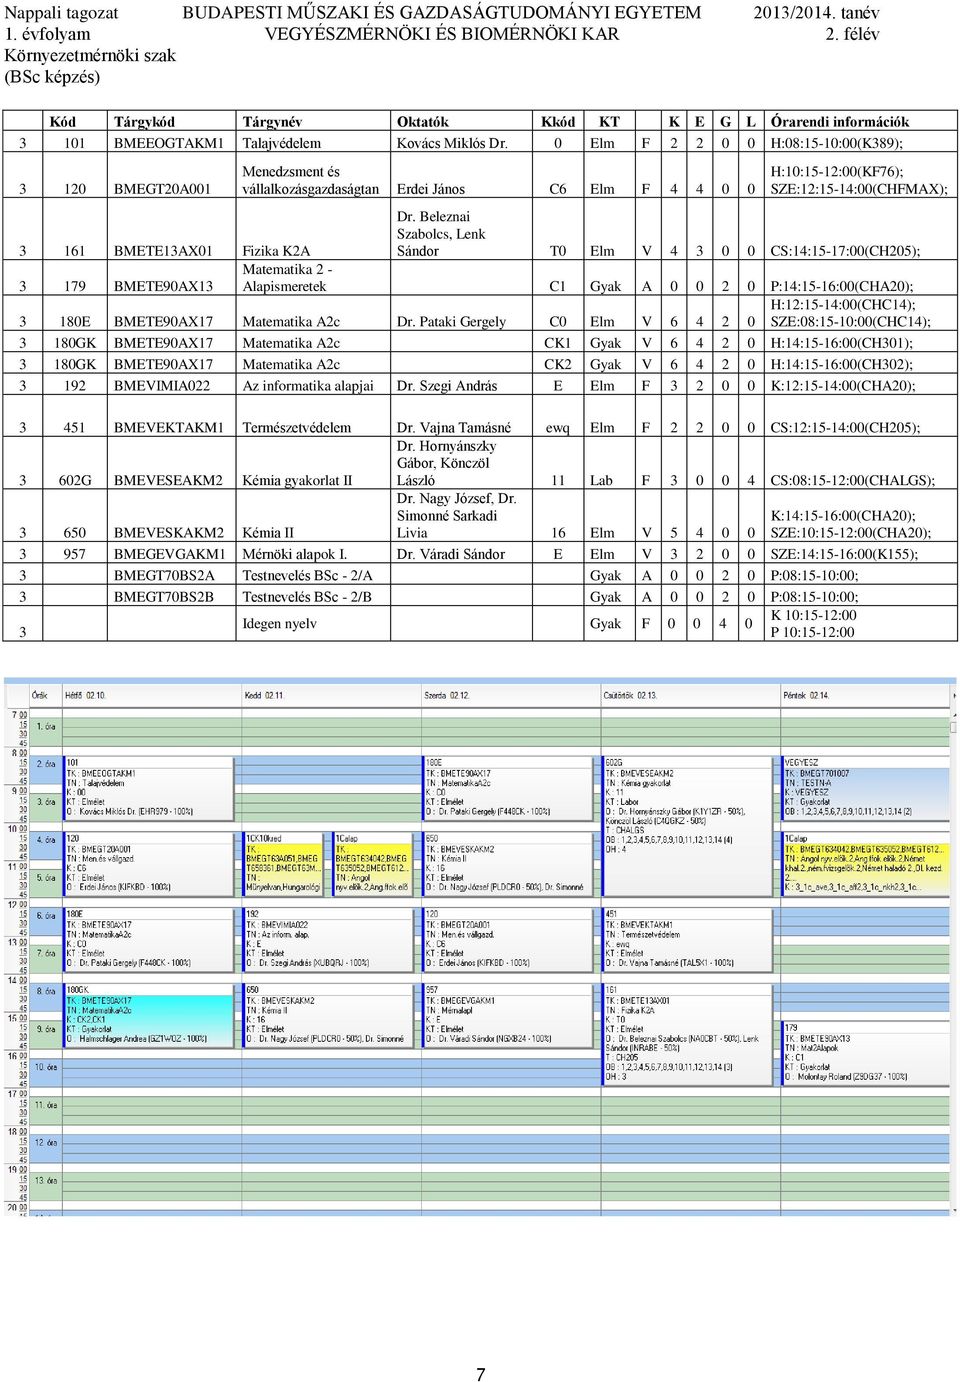Screen dimensions: 960x1382
Task: Click the Órarendi információk column header
Action: coord(840,122)
